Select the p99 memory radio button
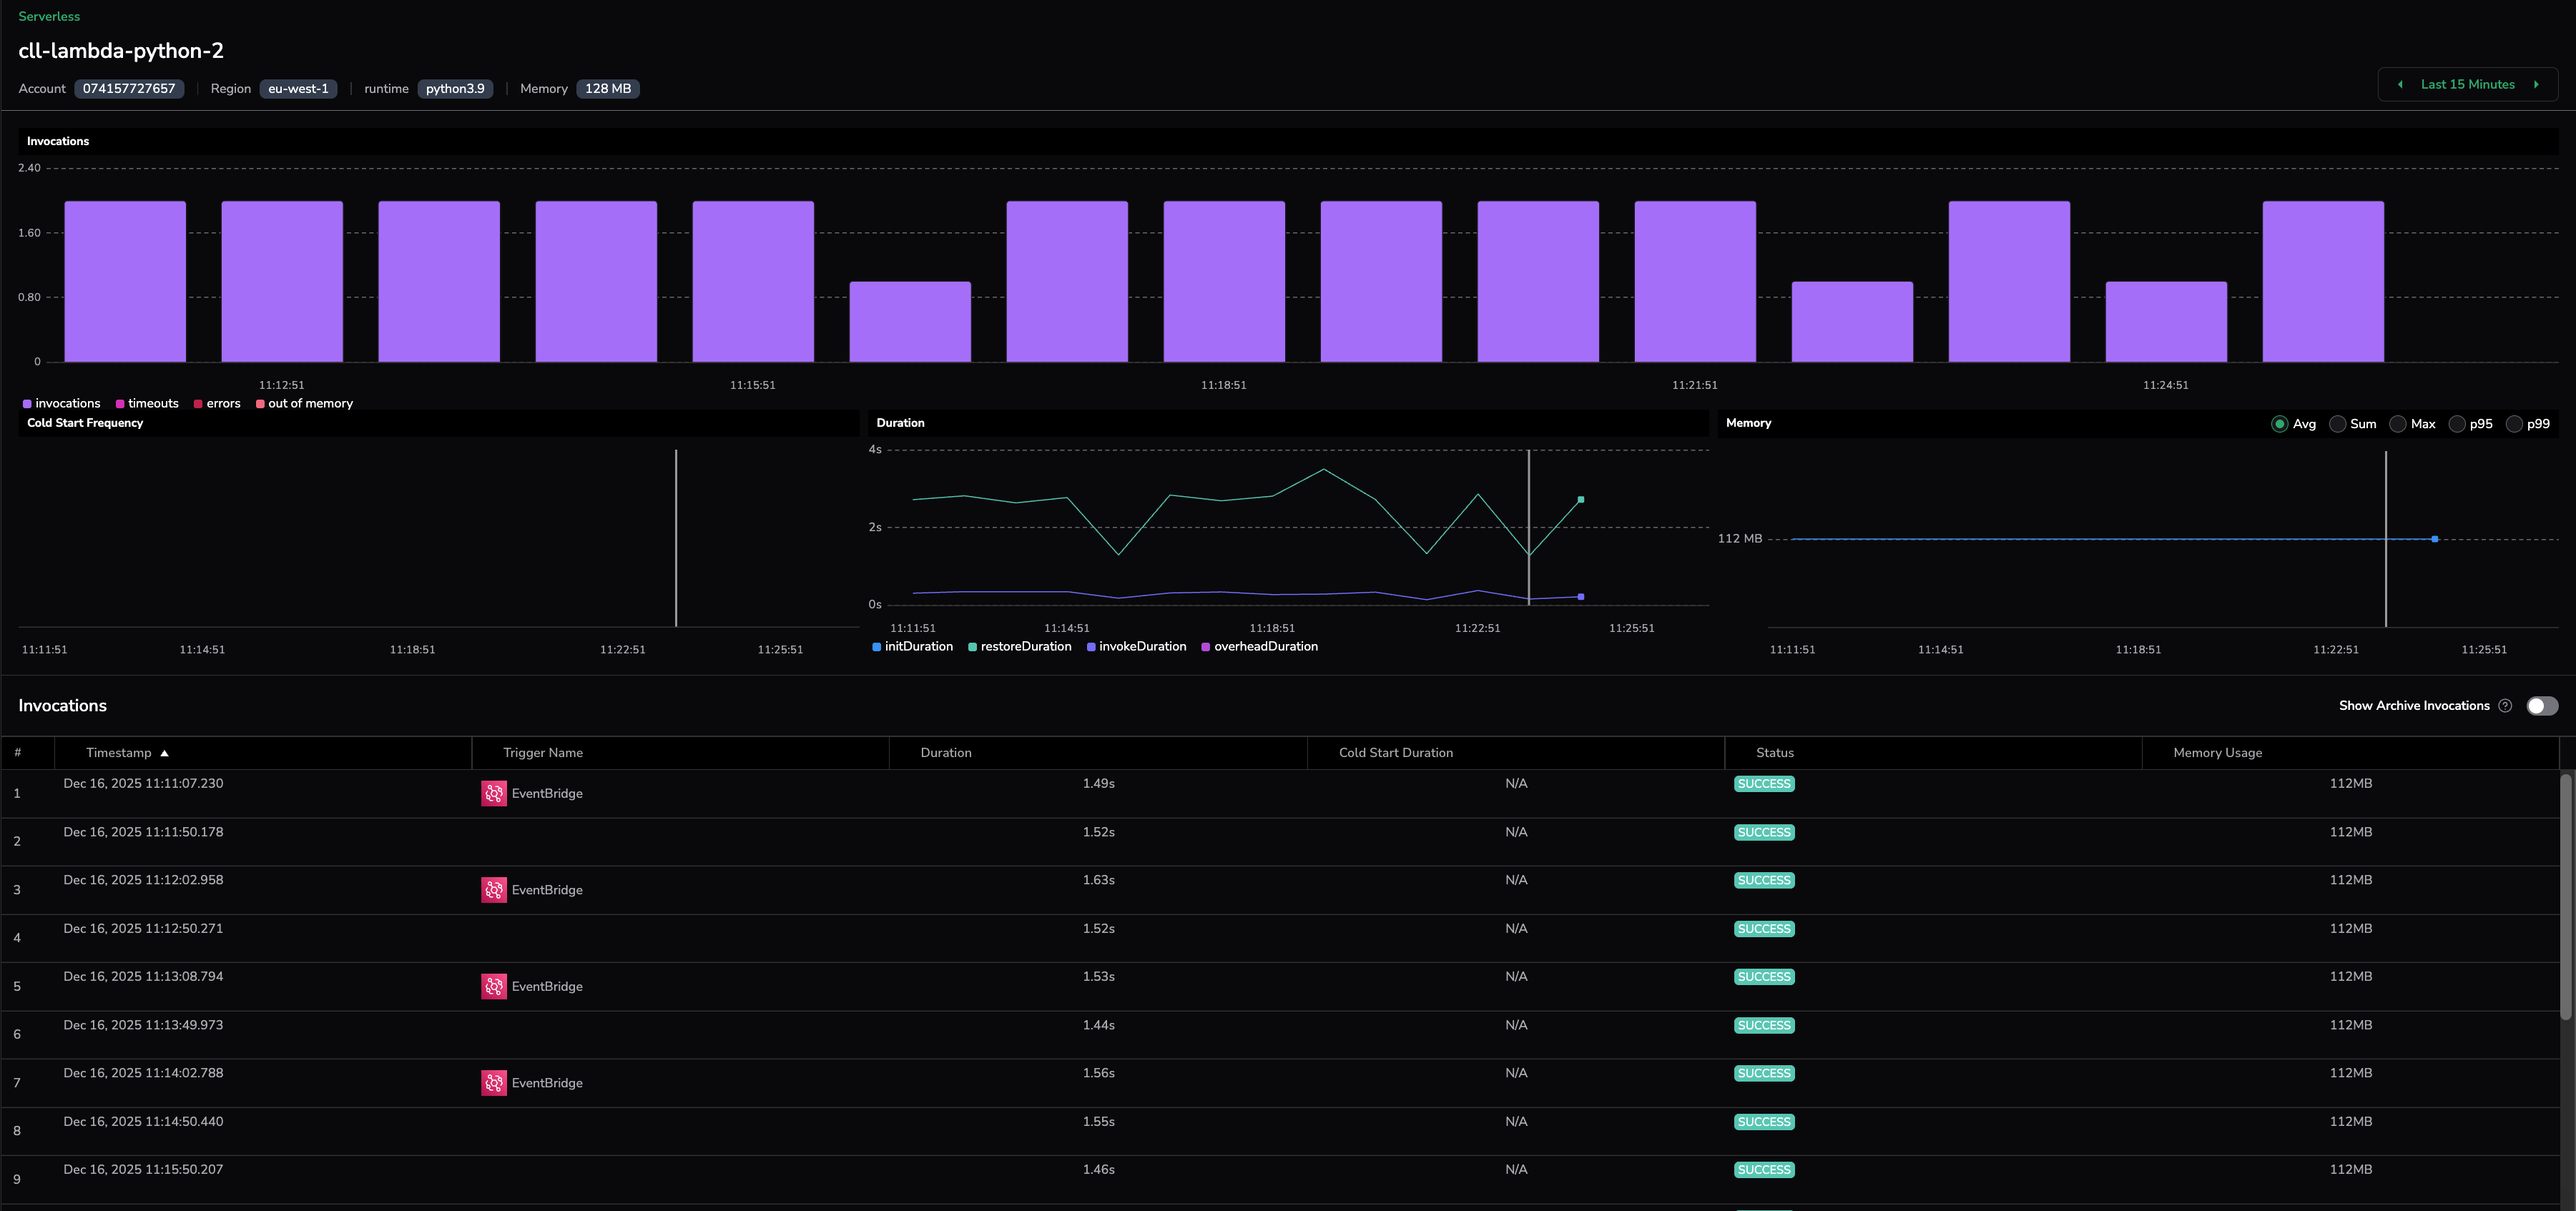Viewport: 2576px width, 1211px height. pyautogui.click(x=2514, y=424)
